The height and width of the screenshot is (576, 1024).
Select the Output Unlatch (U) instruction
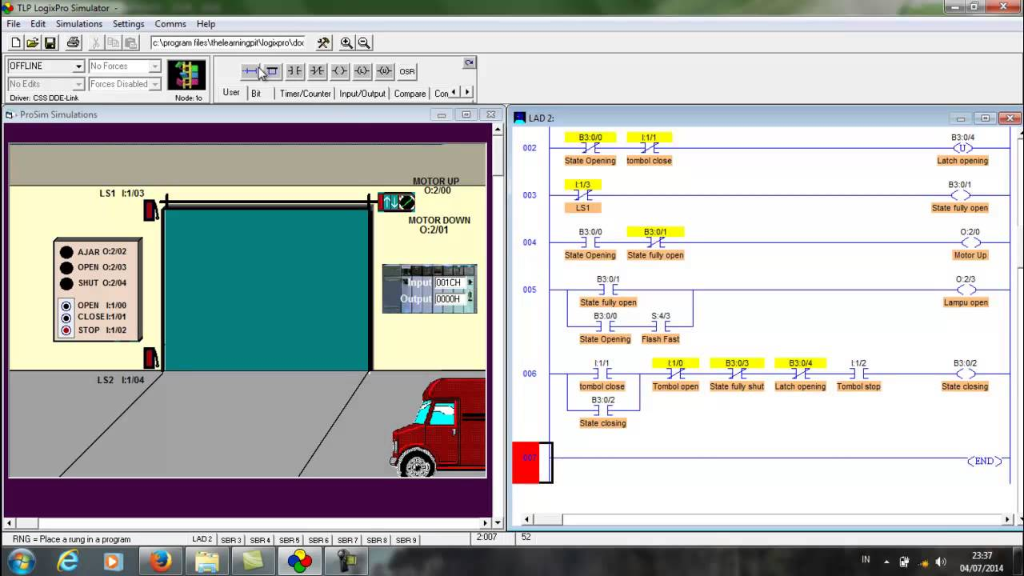[384, 71]
